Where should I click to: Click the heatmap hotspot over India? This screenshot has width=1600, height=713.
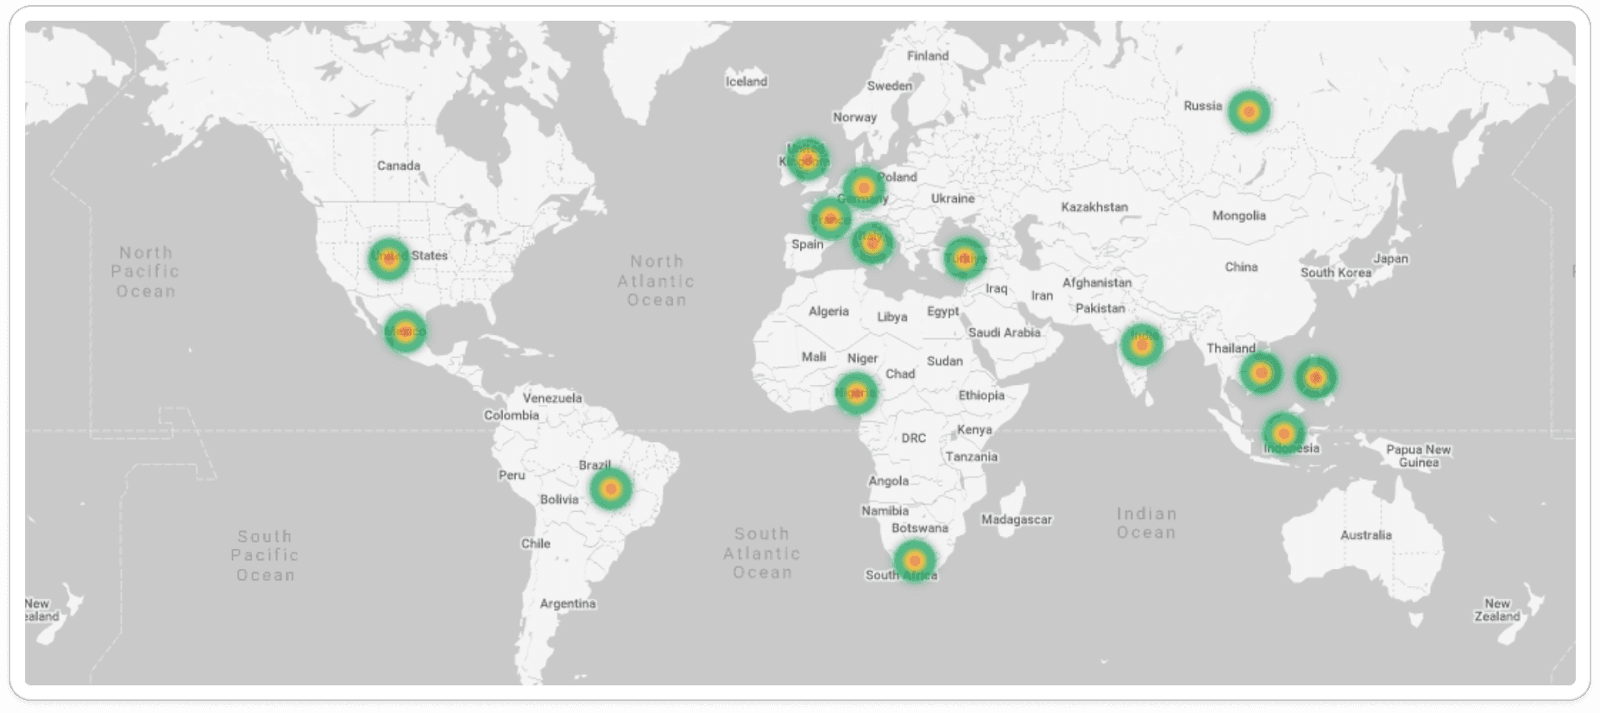[x=1141, y=345]
